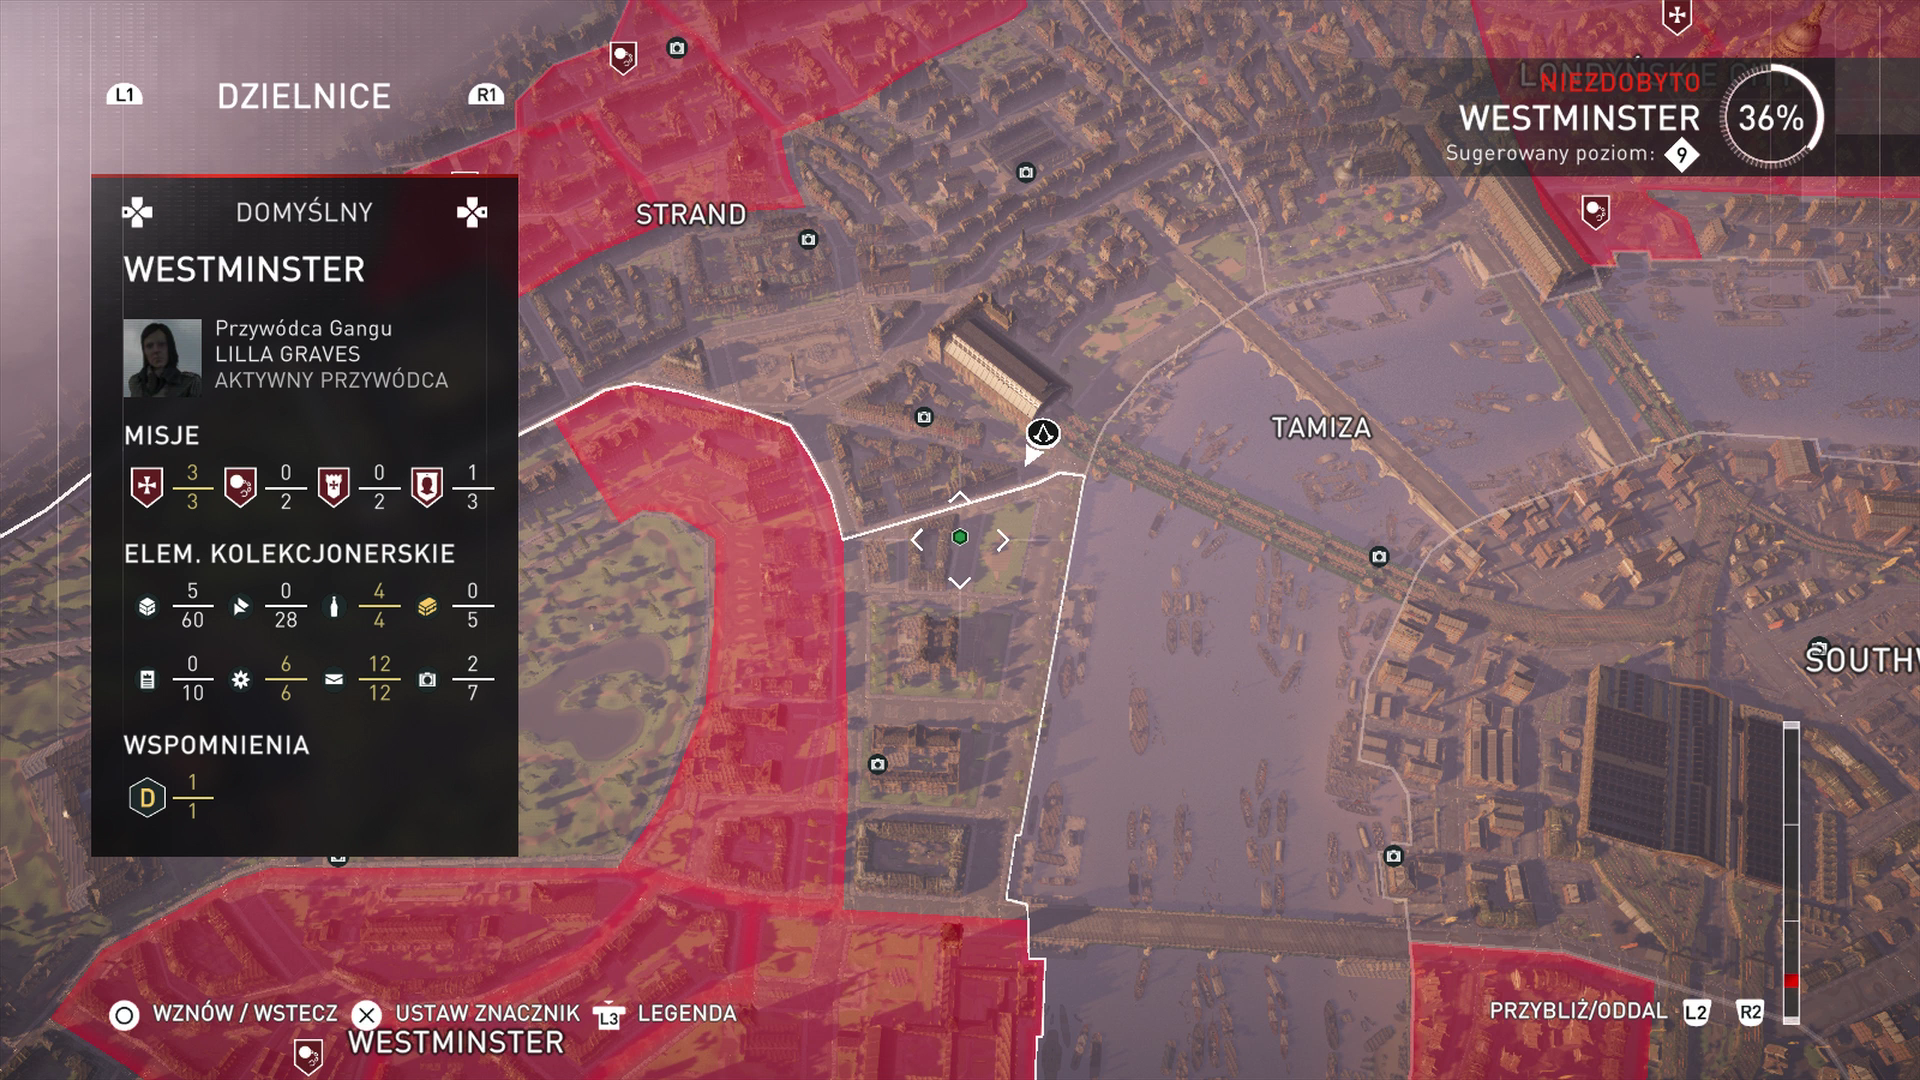Click the letters envelope collectible icon
Screen dimensions: 1920x1080
click(x=334, y=680)
